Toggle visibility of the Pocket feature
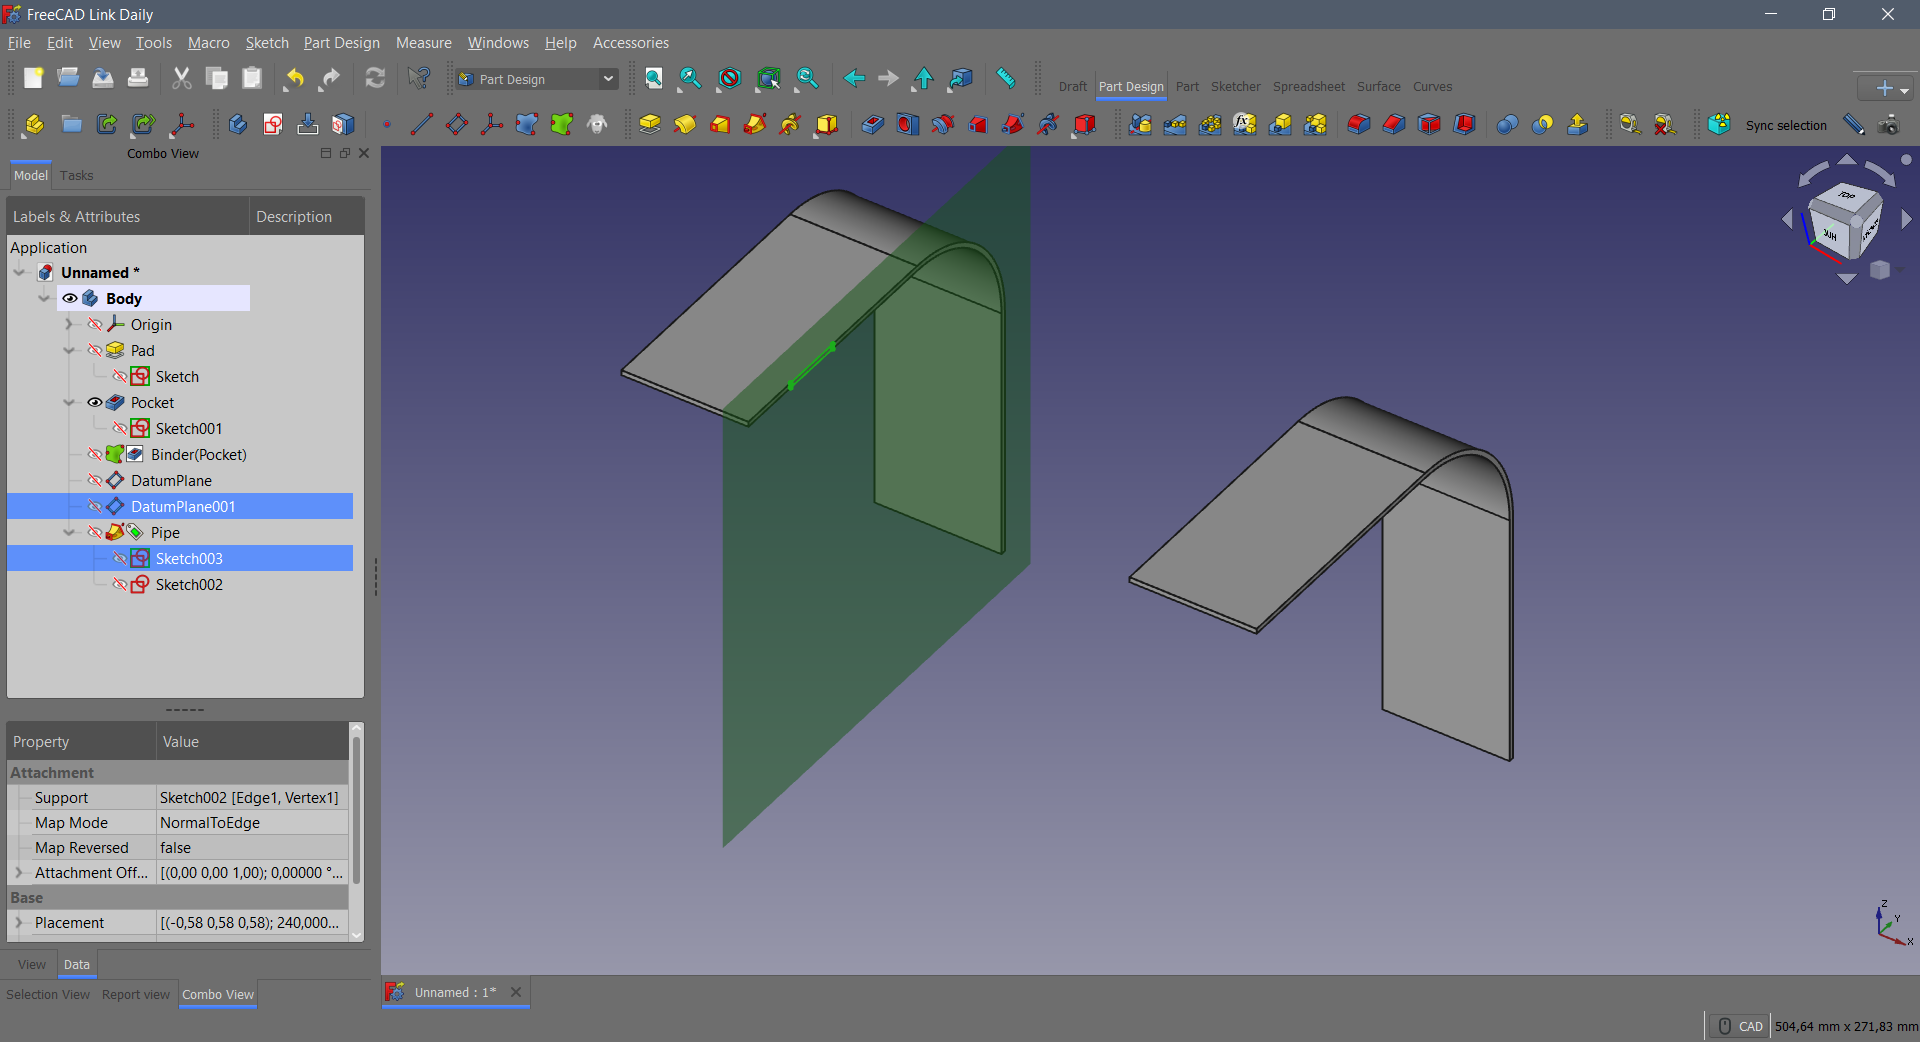The width and height of the screenshot is (1920, 1042). tap(94, 402)
